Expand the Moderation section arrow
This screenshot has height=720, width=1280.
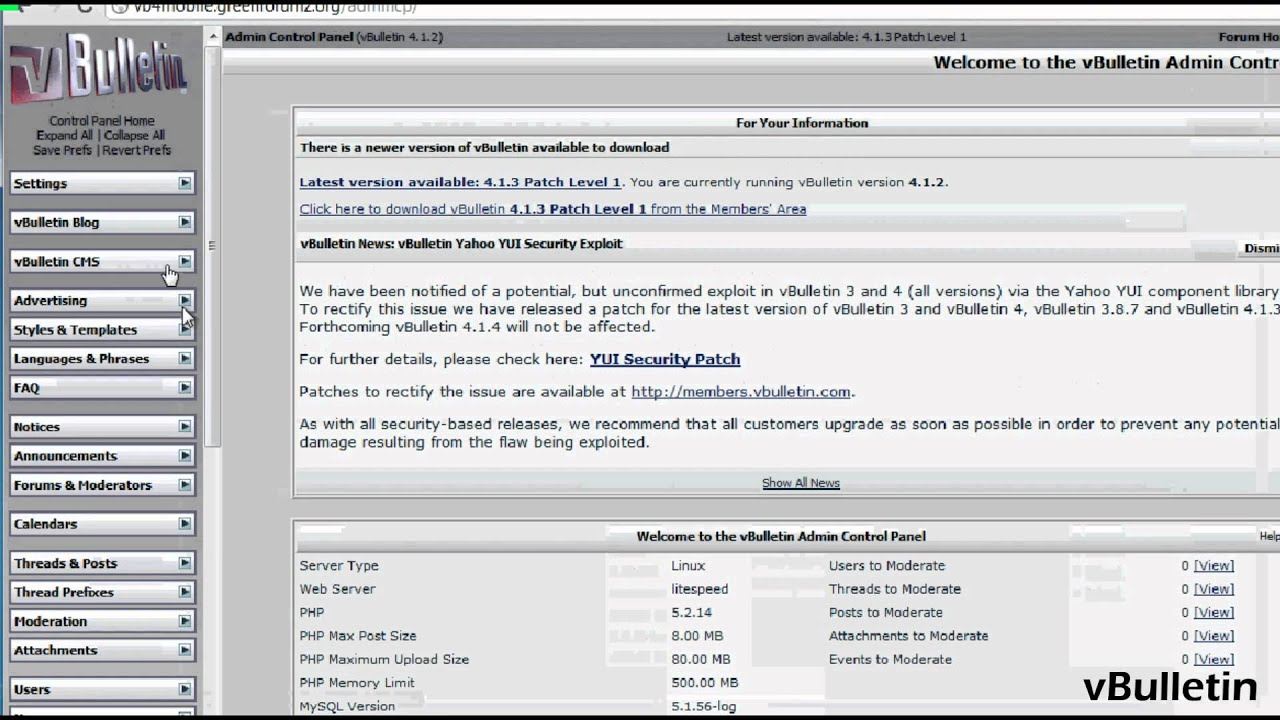click(x=185, y=621)
